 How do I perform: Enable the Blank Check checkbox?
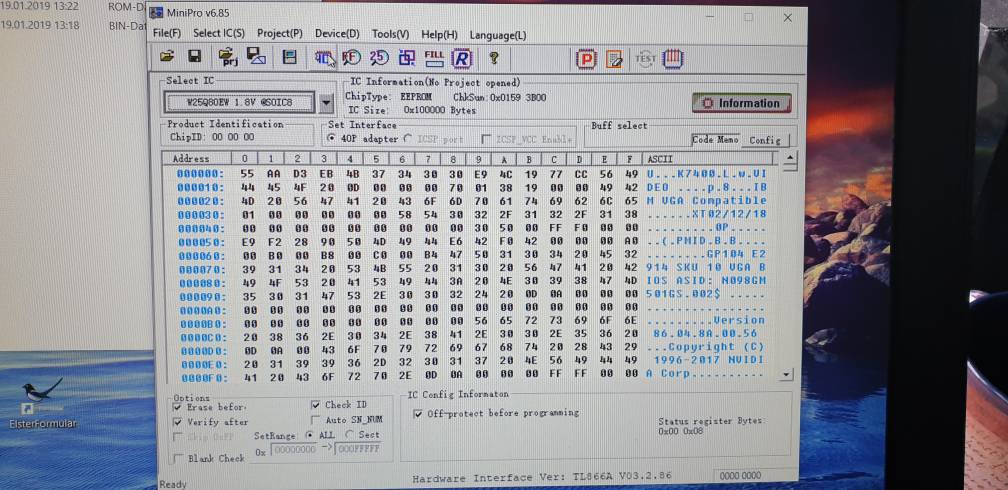pyautogui.click(x=178, y=458)
